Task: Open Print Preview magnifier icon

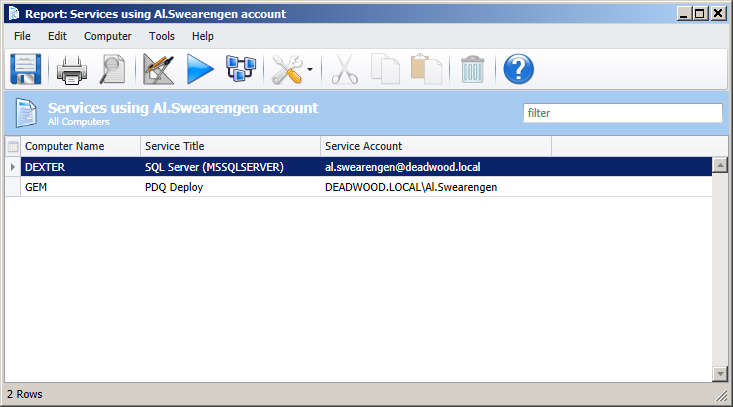Action: coord(113,70)
